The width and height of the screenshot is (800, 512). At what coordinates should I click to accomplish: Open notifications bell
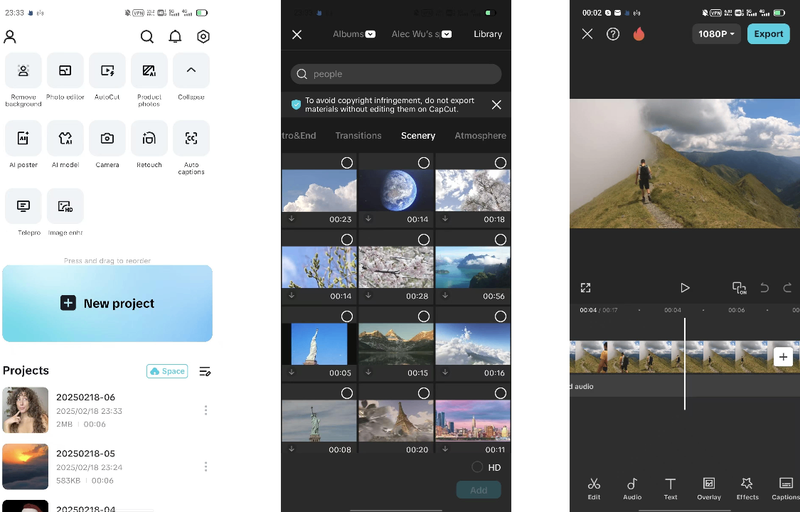point(175,36)
